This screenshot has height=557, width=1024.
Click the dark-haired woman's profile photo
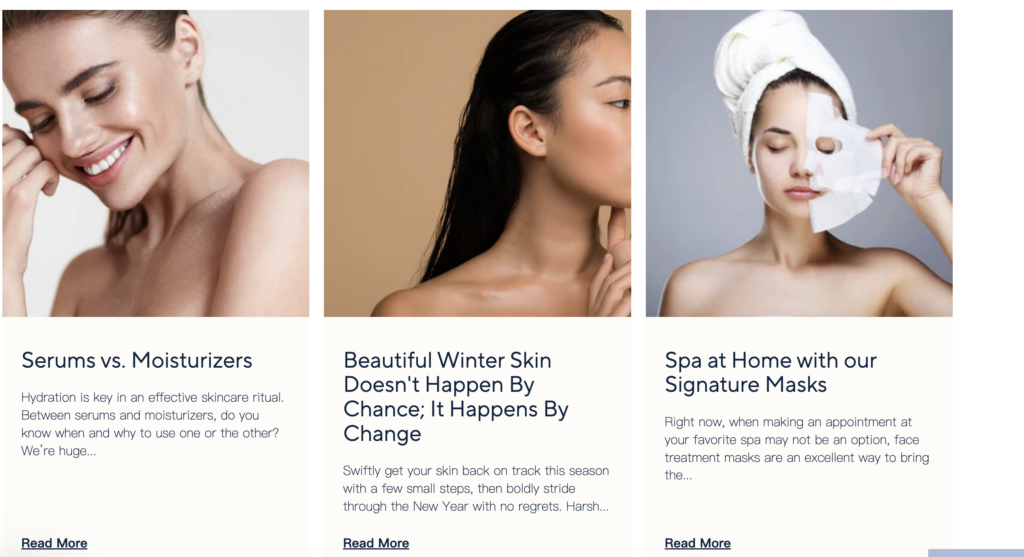pos(477,163)
